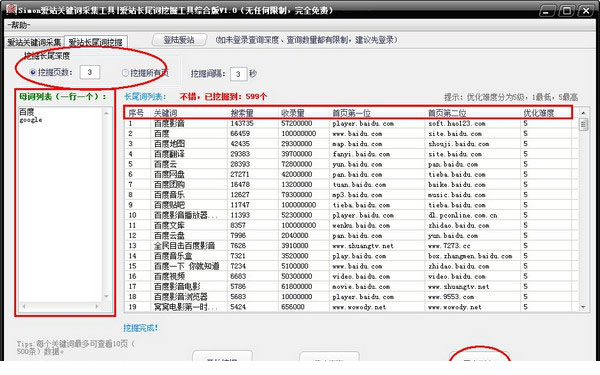This screenshot has width=600, height=375.
Task: Select the 百度影音浏览器 keyword row
Action: [x=181, y=297]
